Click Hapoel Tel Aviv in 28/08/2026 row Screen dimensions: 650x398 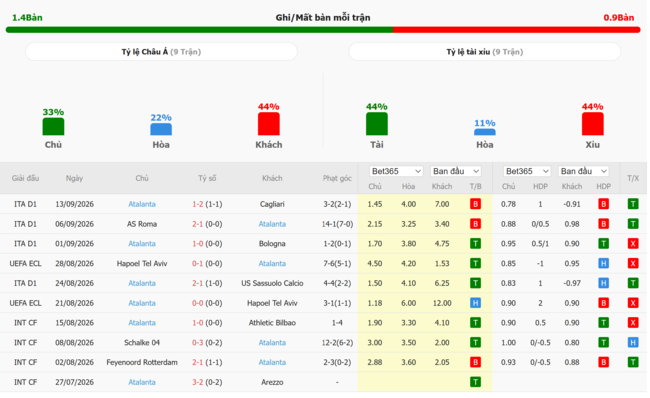142,264
